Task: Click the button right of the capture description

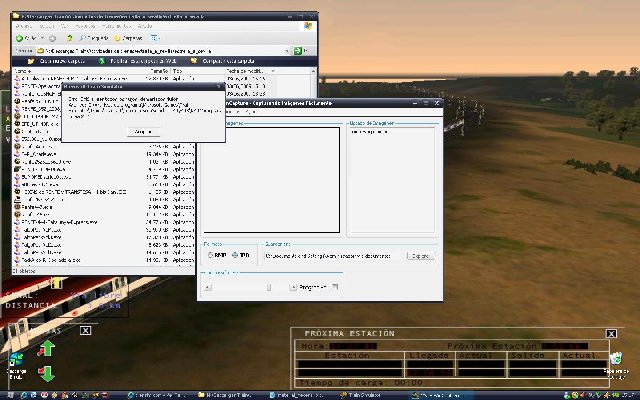Action: tap(421, 255)
